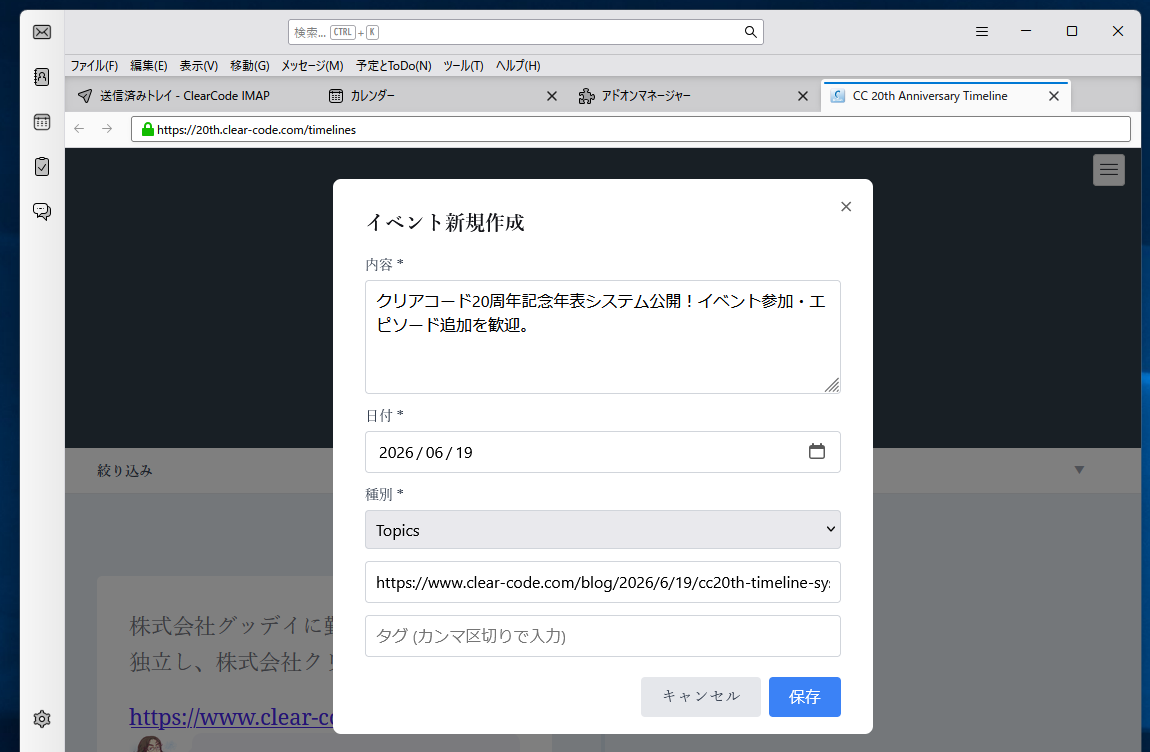This screenshot has height=752, width=1150.
Task: Open the Address Book space
Action: coord(42,77)
